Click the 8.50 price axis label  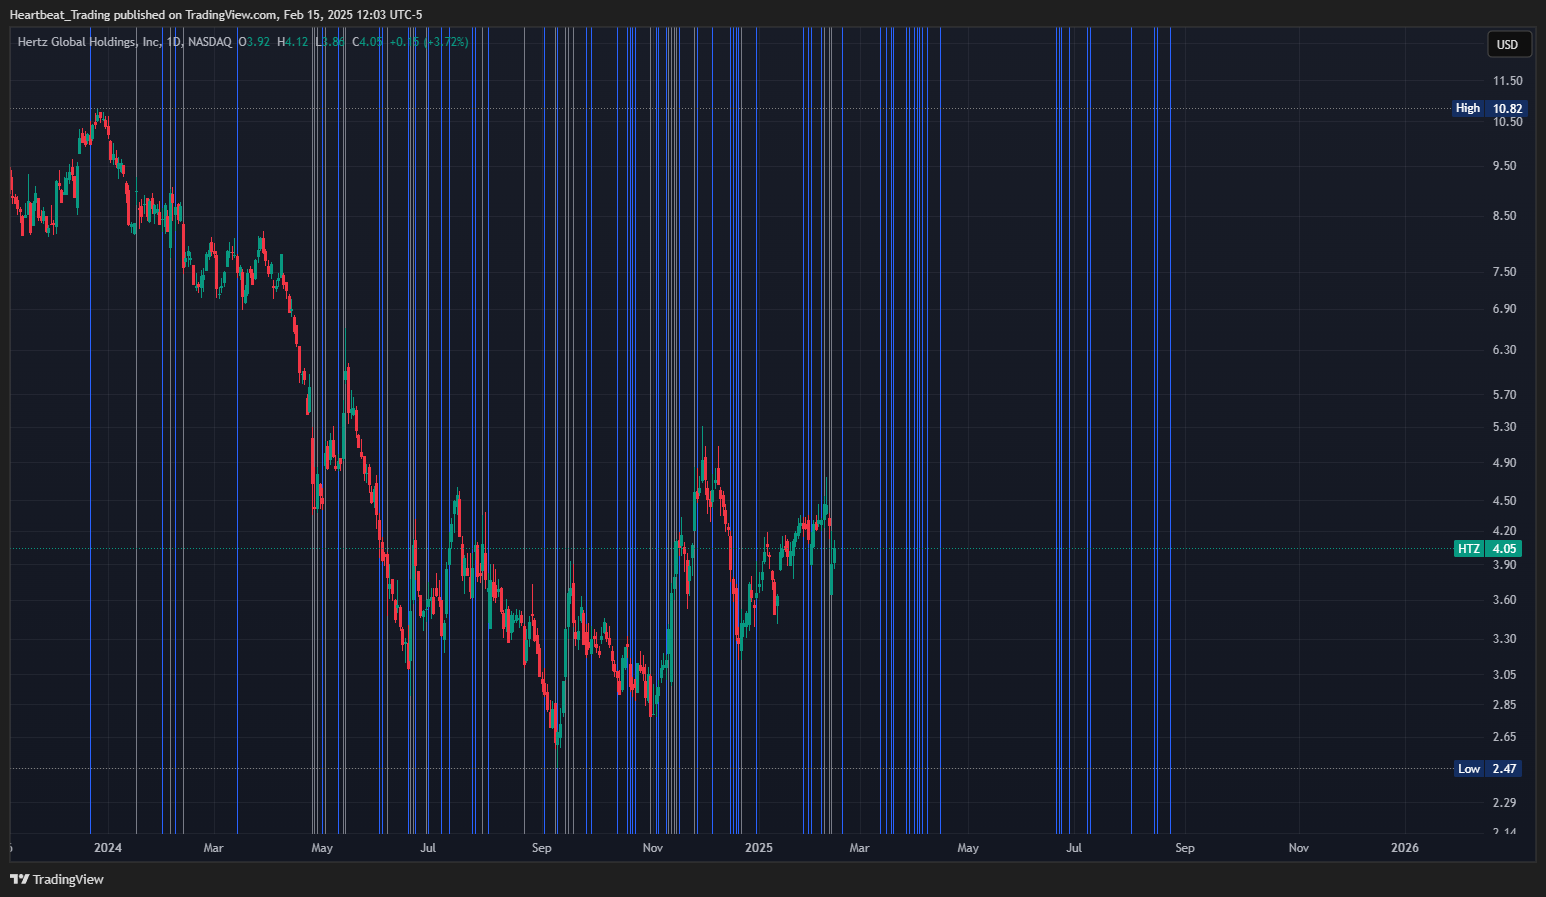pos(1504,216)
